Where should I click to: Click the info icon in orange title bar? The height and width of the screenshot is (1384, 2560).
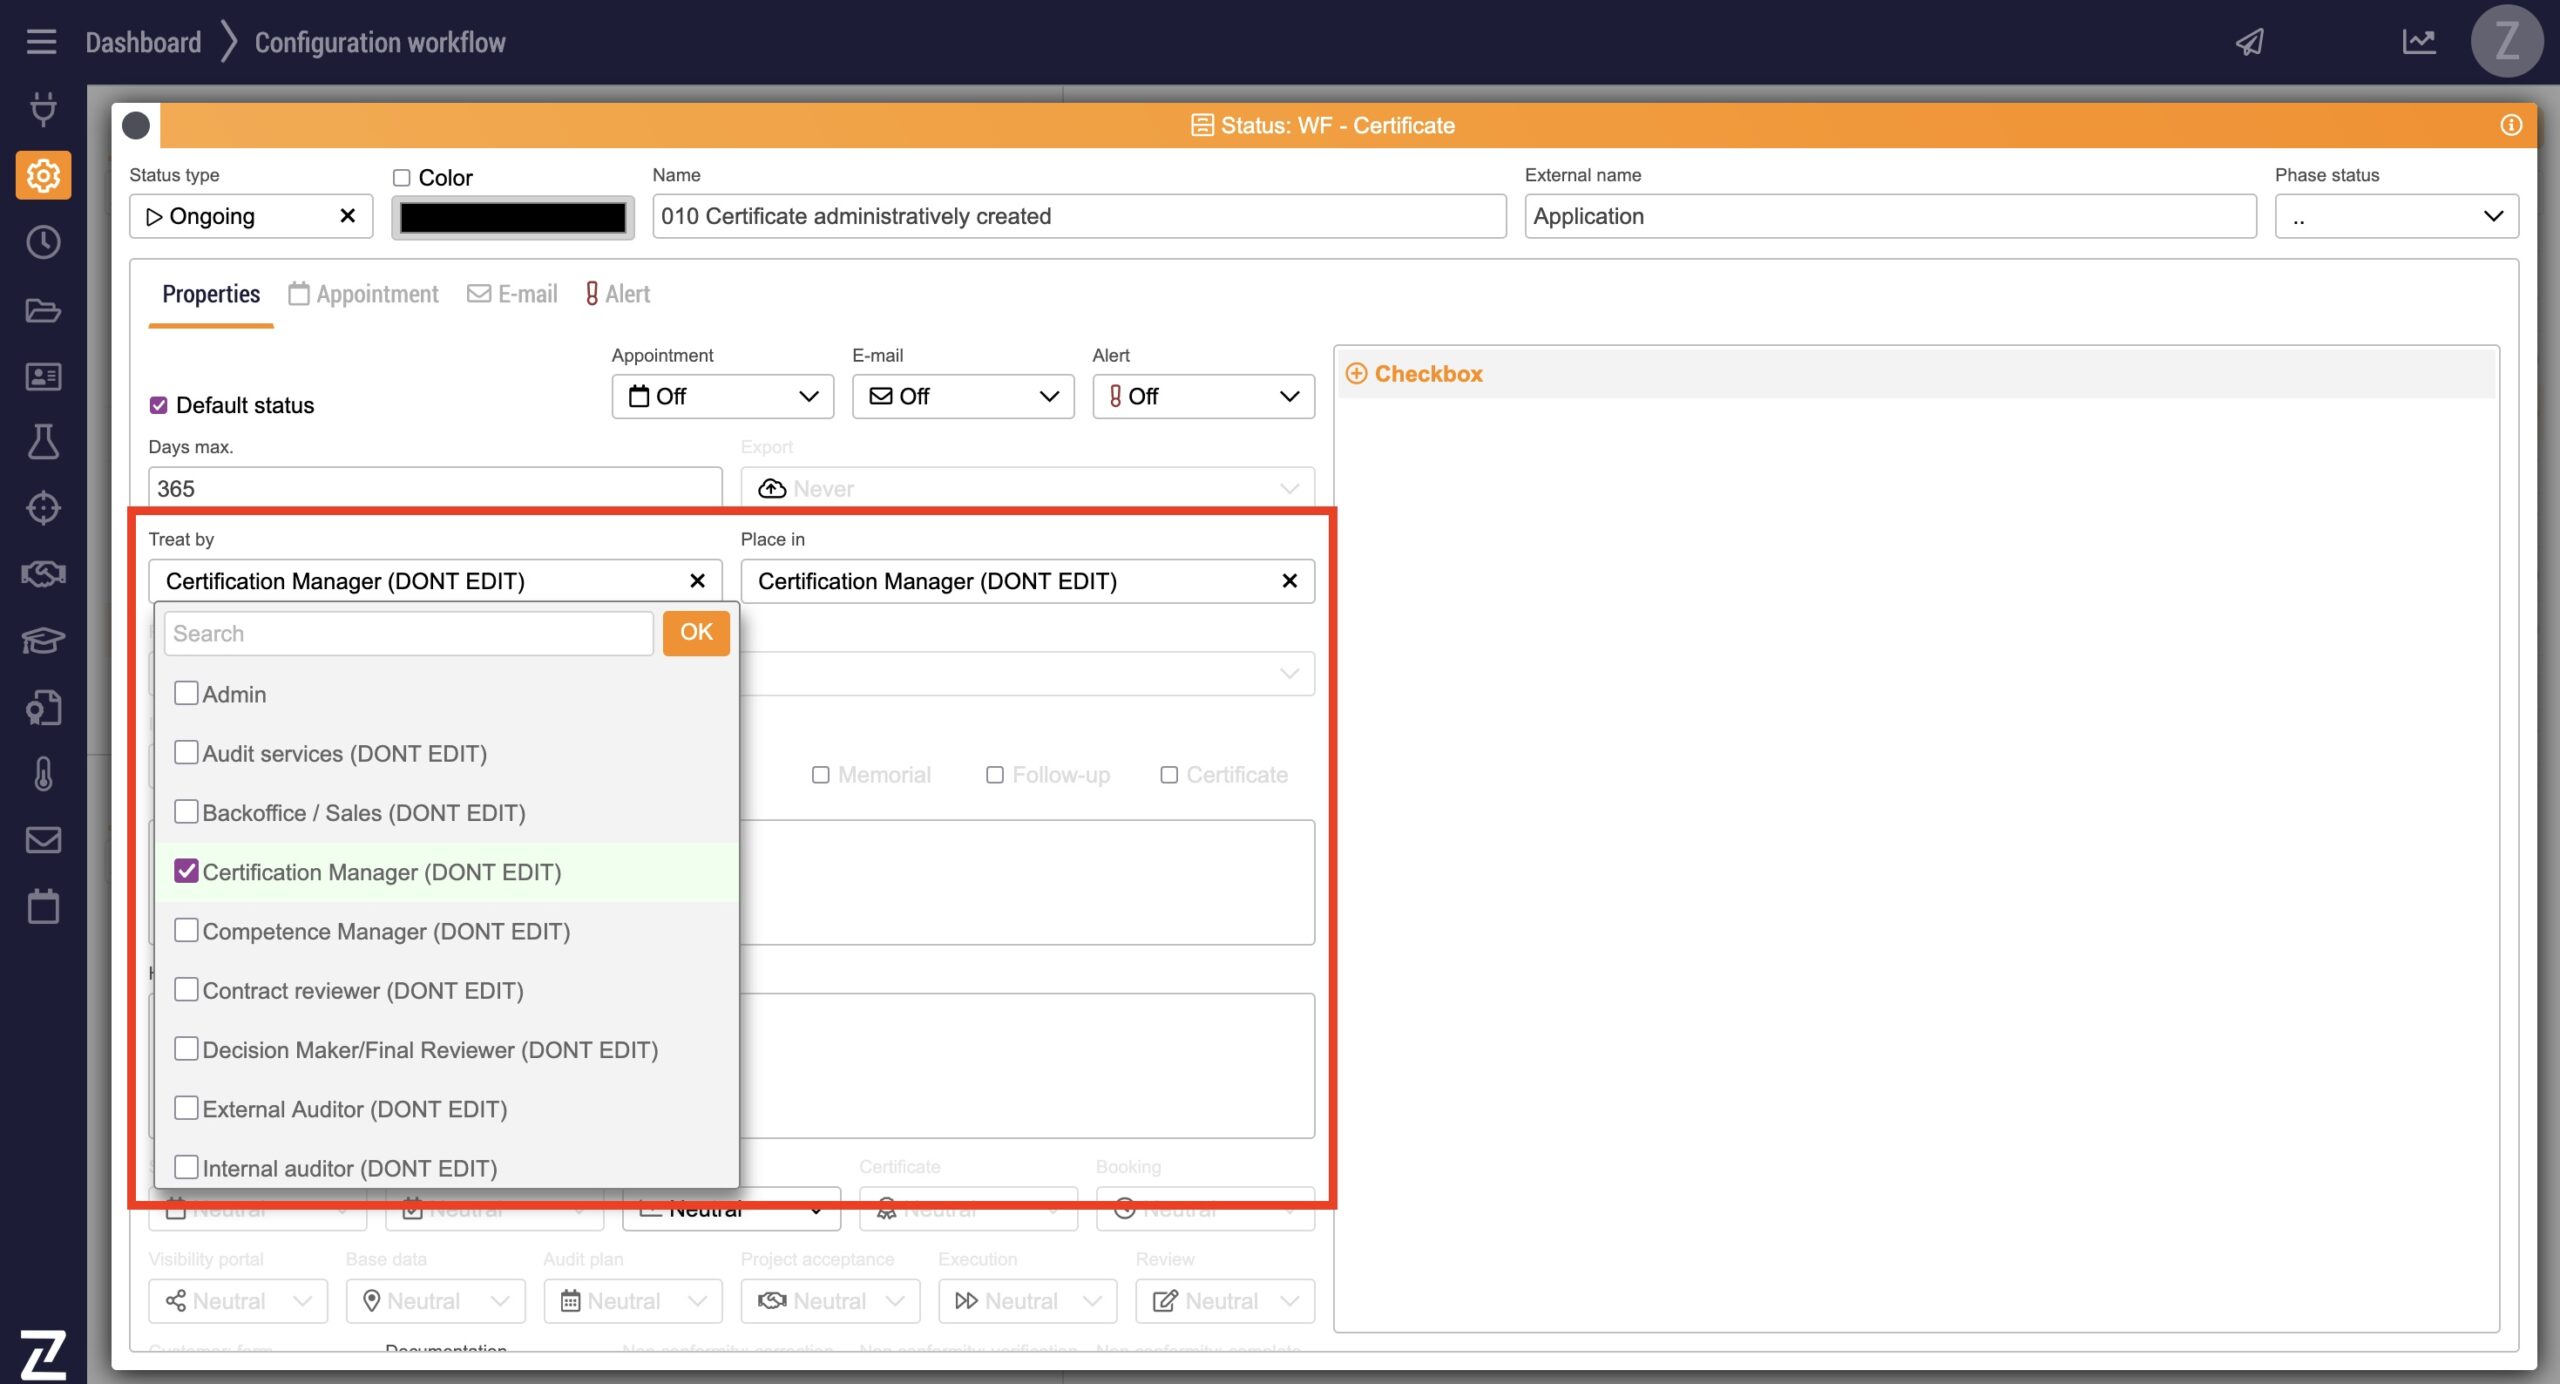click(x=2510, y=125)
